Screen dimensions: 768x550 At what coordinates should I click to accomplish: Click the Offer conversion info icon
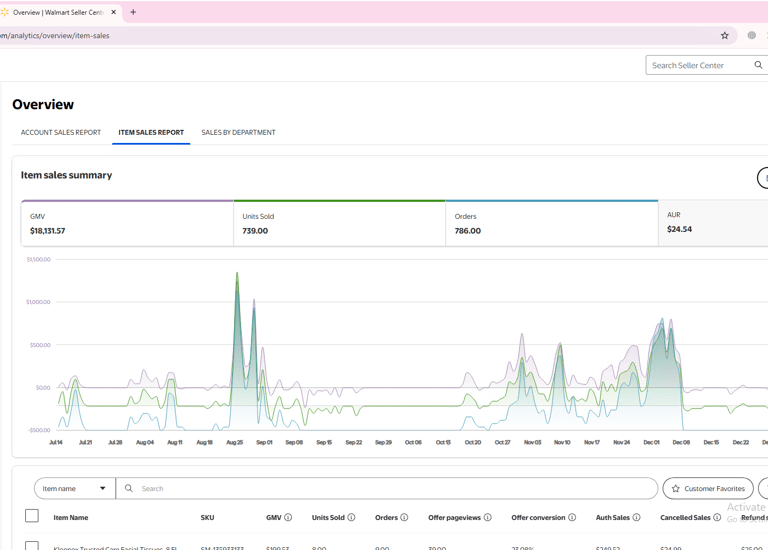pos(572,518)
